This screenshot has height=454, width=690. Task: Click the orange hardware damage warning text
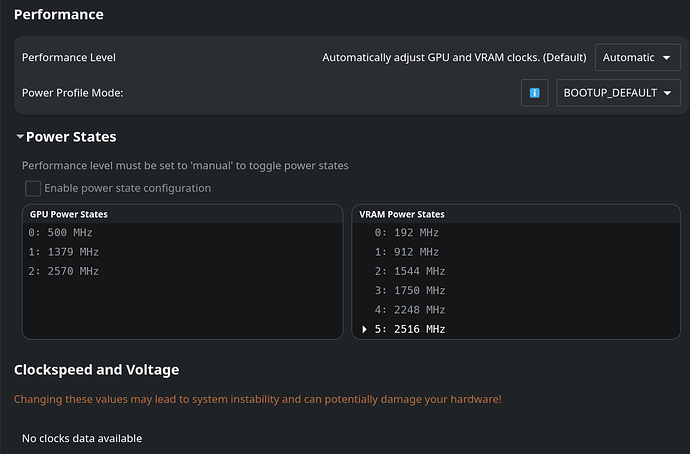[x=257, y=399]
